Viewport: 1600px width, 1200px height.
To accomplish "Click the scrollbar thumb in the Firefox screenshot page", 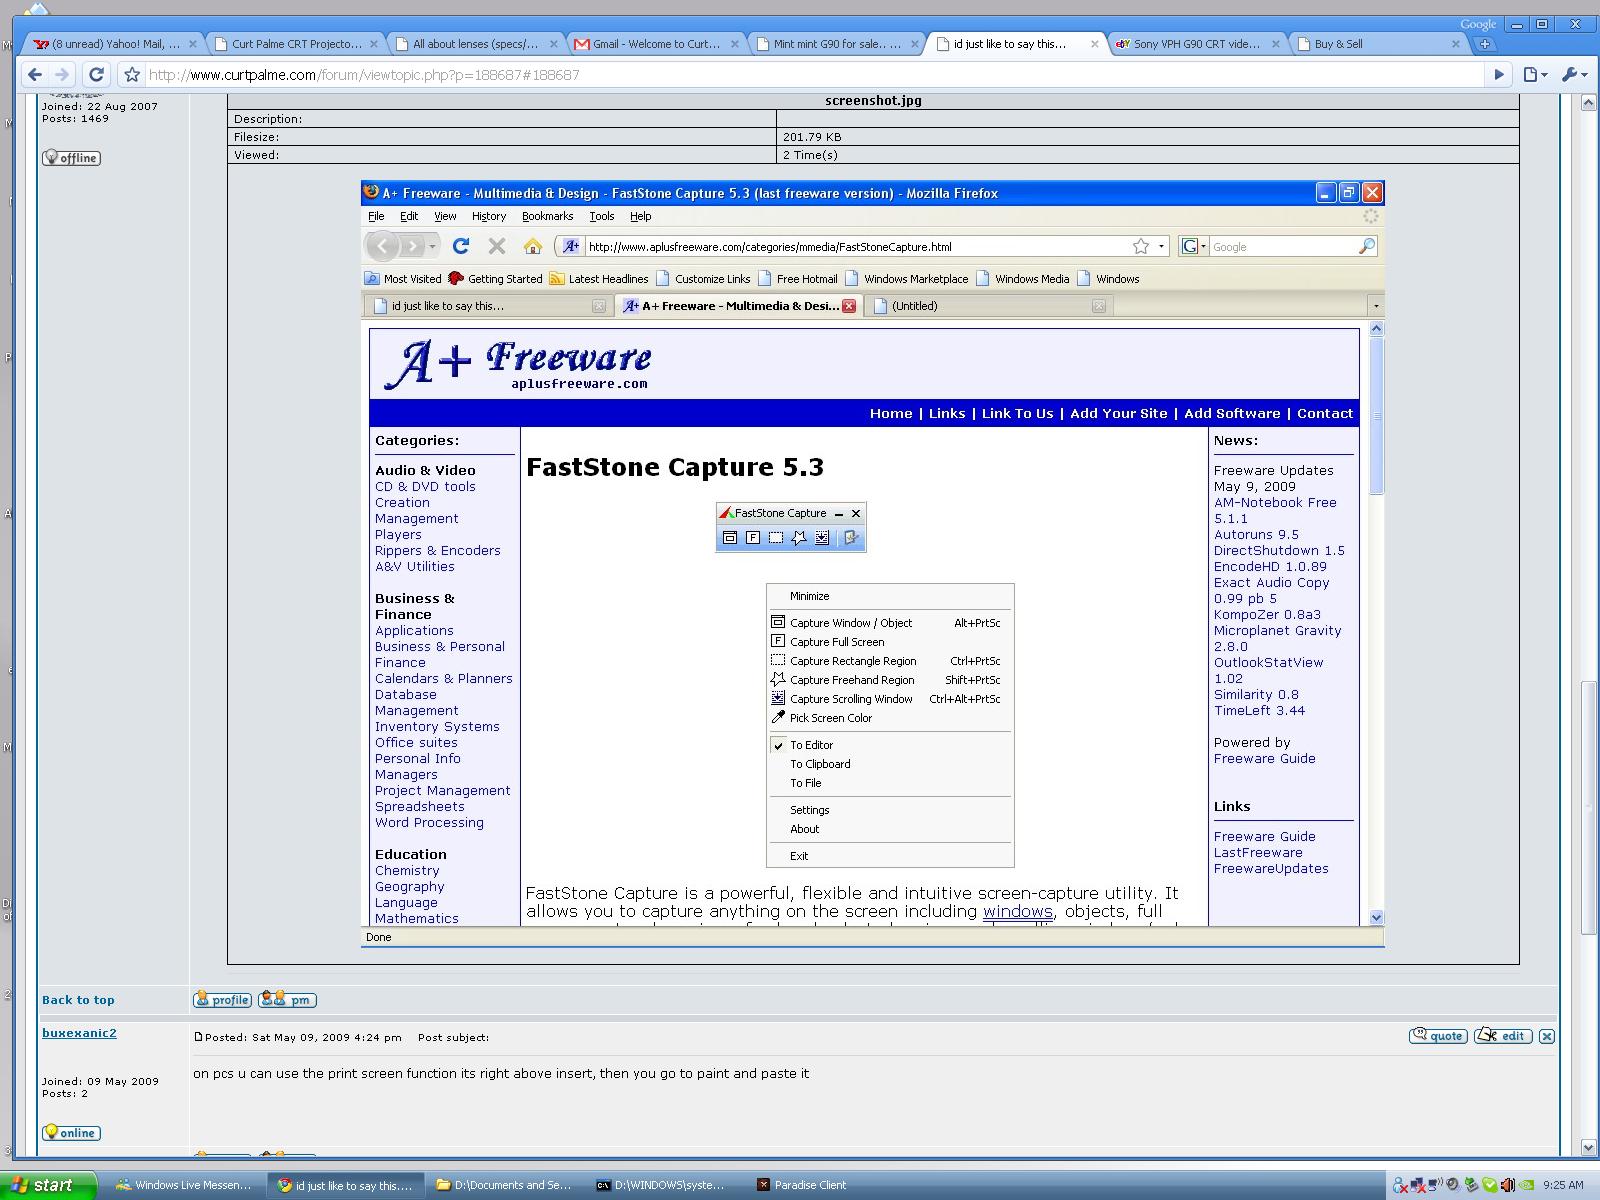I will coord(1376,415).
